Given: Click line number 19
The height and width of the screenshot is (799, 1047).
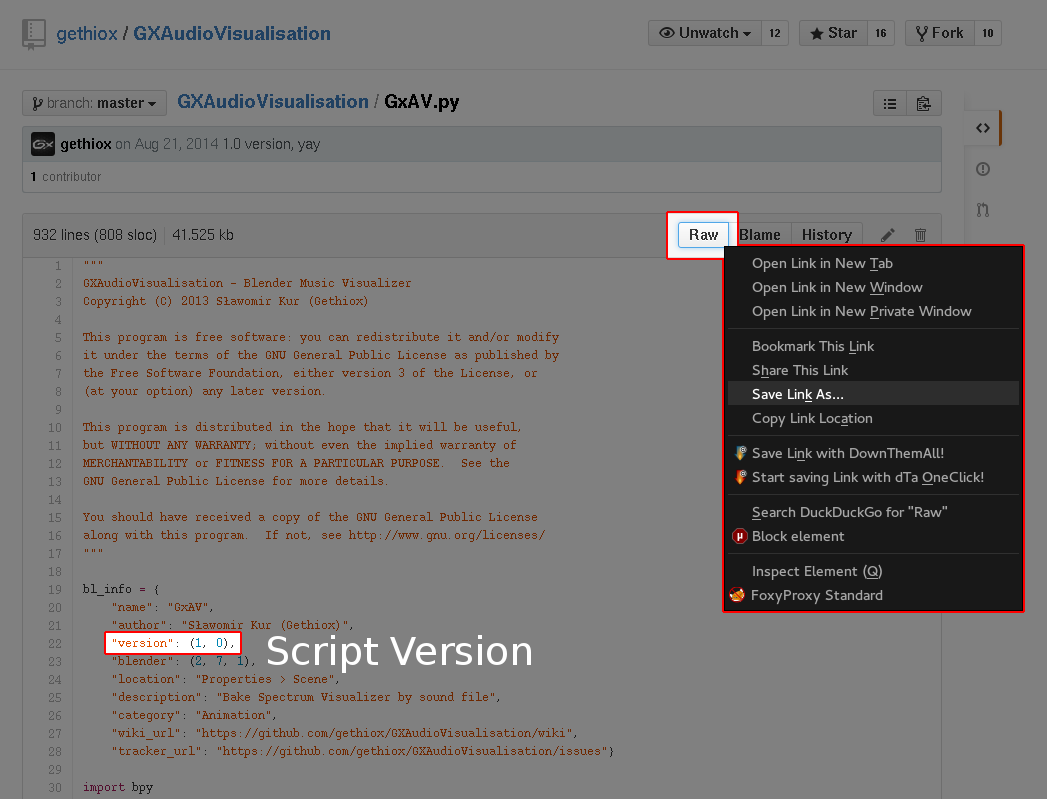Looking at the screenshot, I should point(55,589).
